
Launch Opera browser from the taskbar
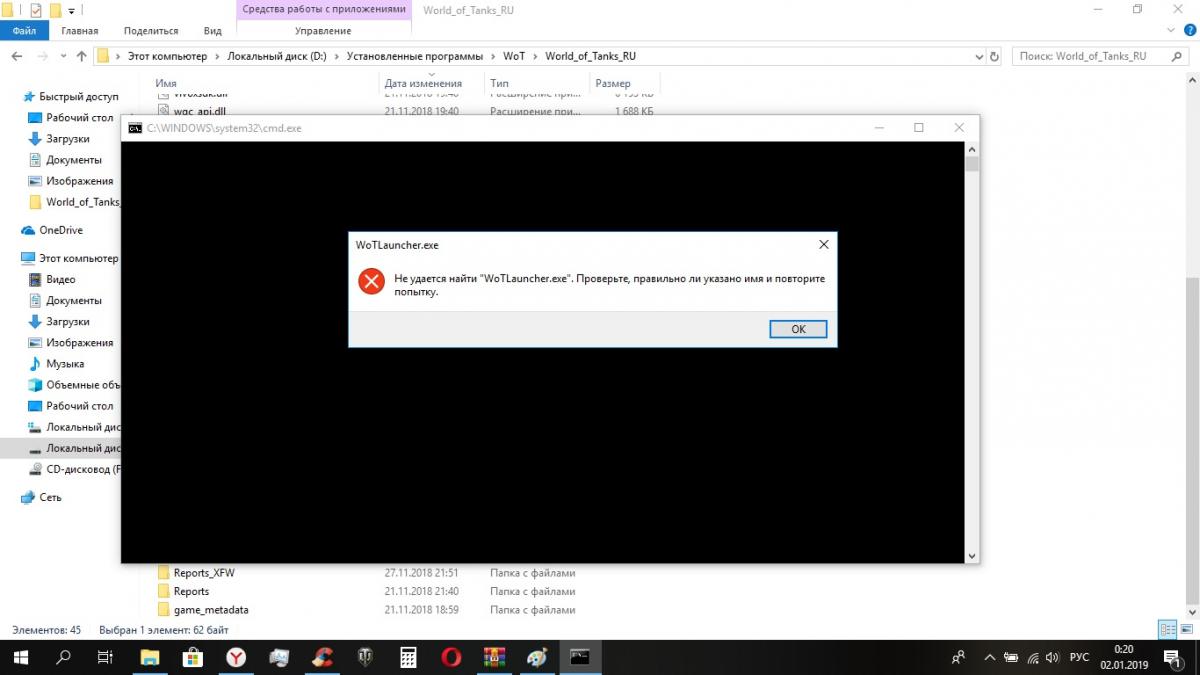(x=451, y=657)
